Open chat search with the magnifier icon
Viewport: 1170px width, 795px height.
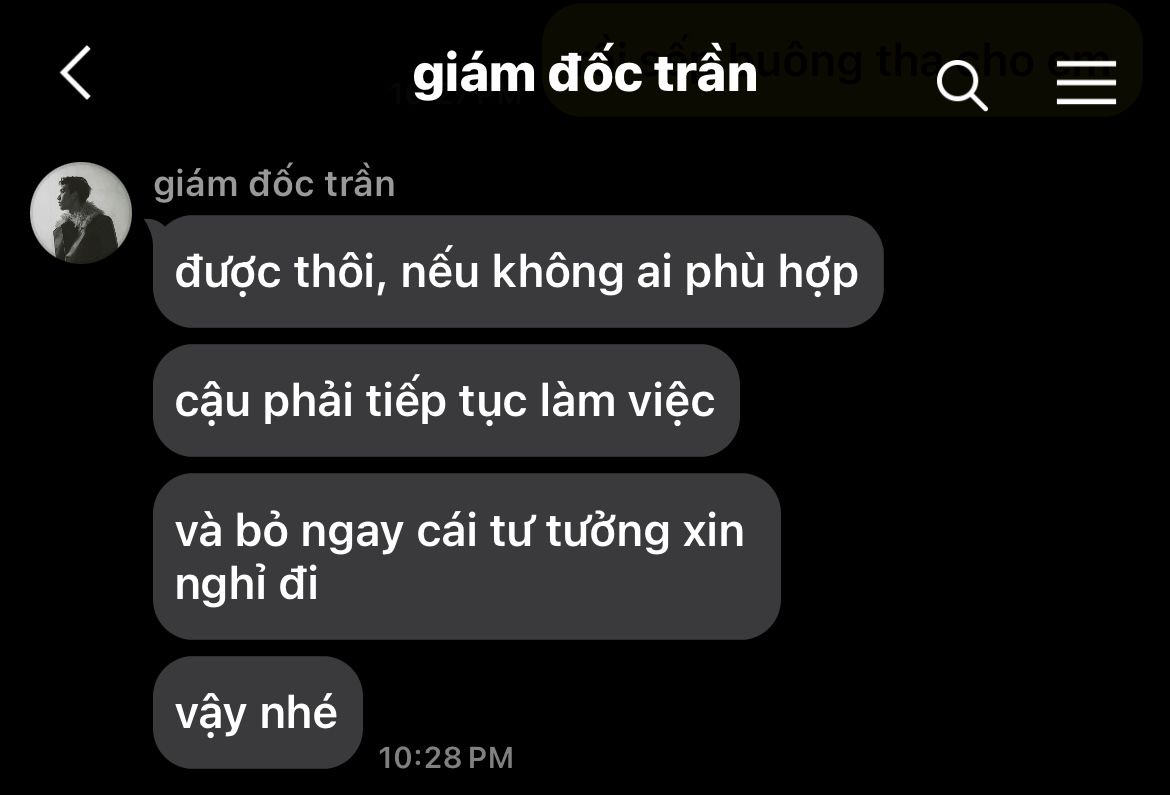pyautogui.click(x=962, y=85)
